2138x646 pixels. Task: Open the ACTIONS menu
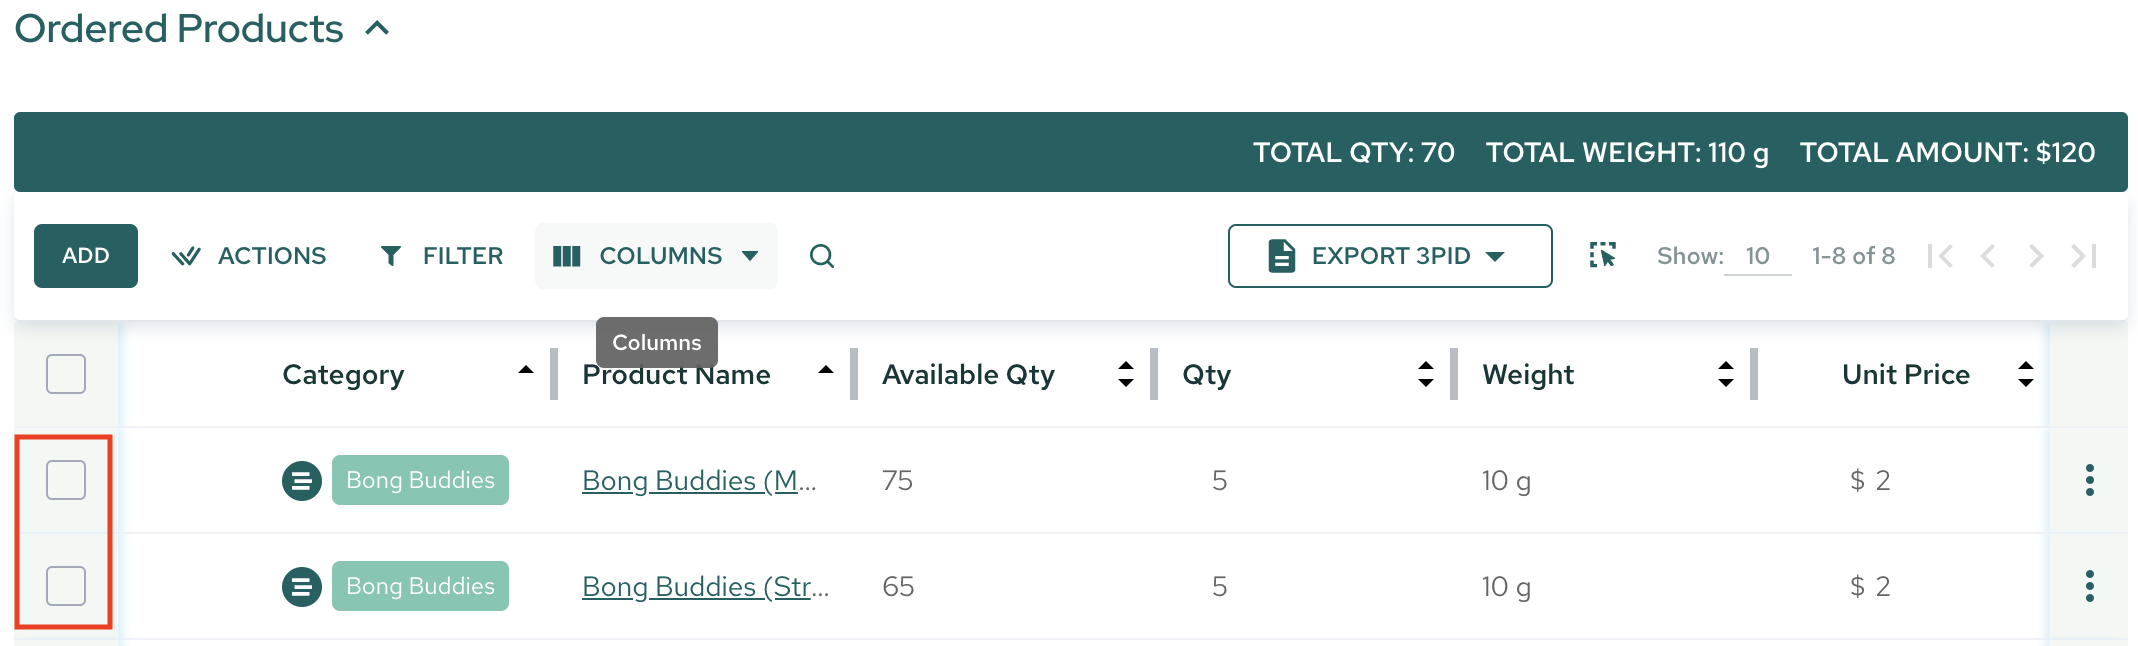249,256
